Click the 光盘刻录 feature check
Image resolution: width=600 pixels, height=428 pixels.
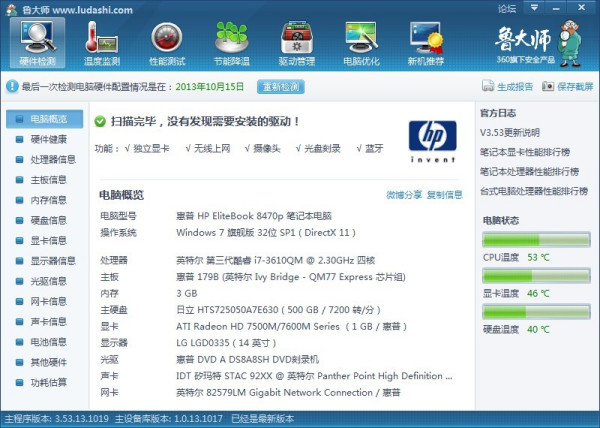point(318,148)
